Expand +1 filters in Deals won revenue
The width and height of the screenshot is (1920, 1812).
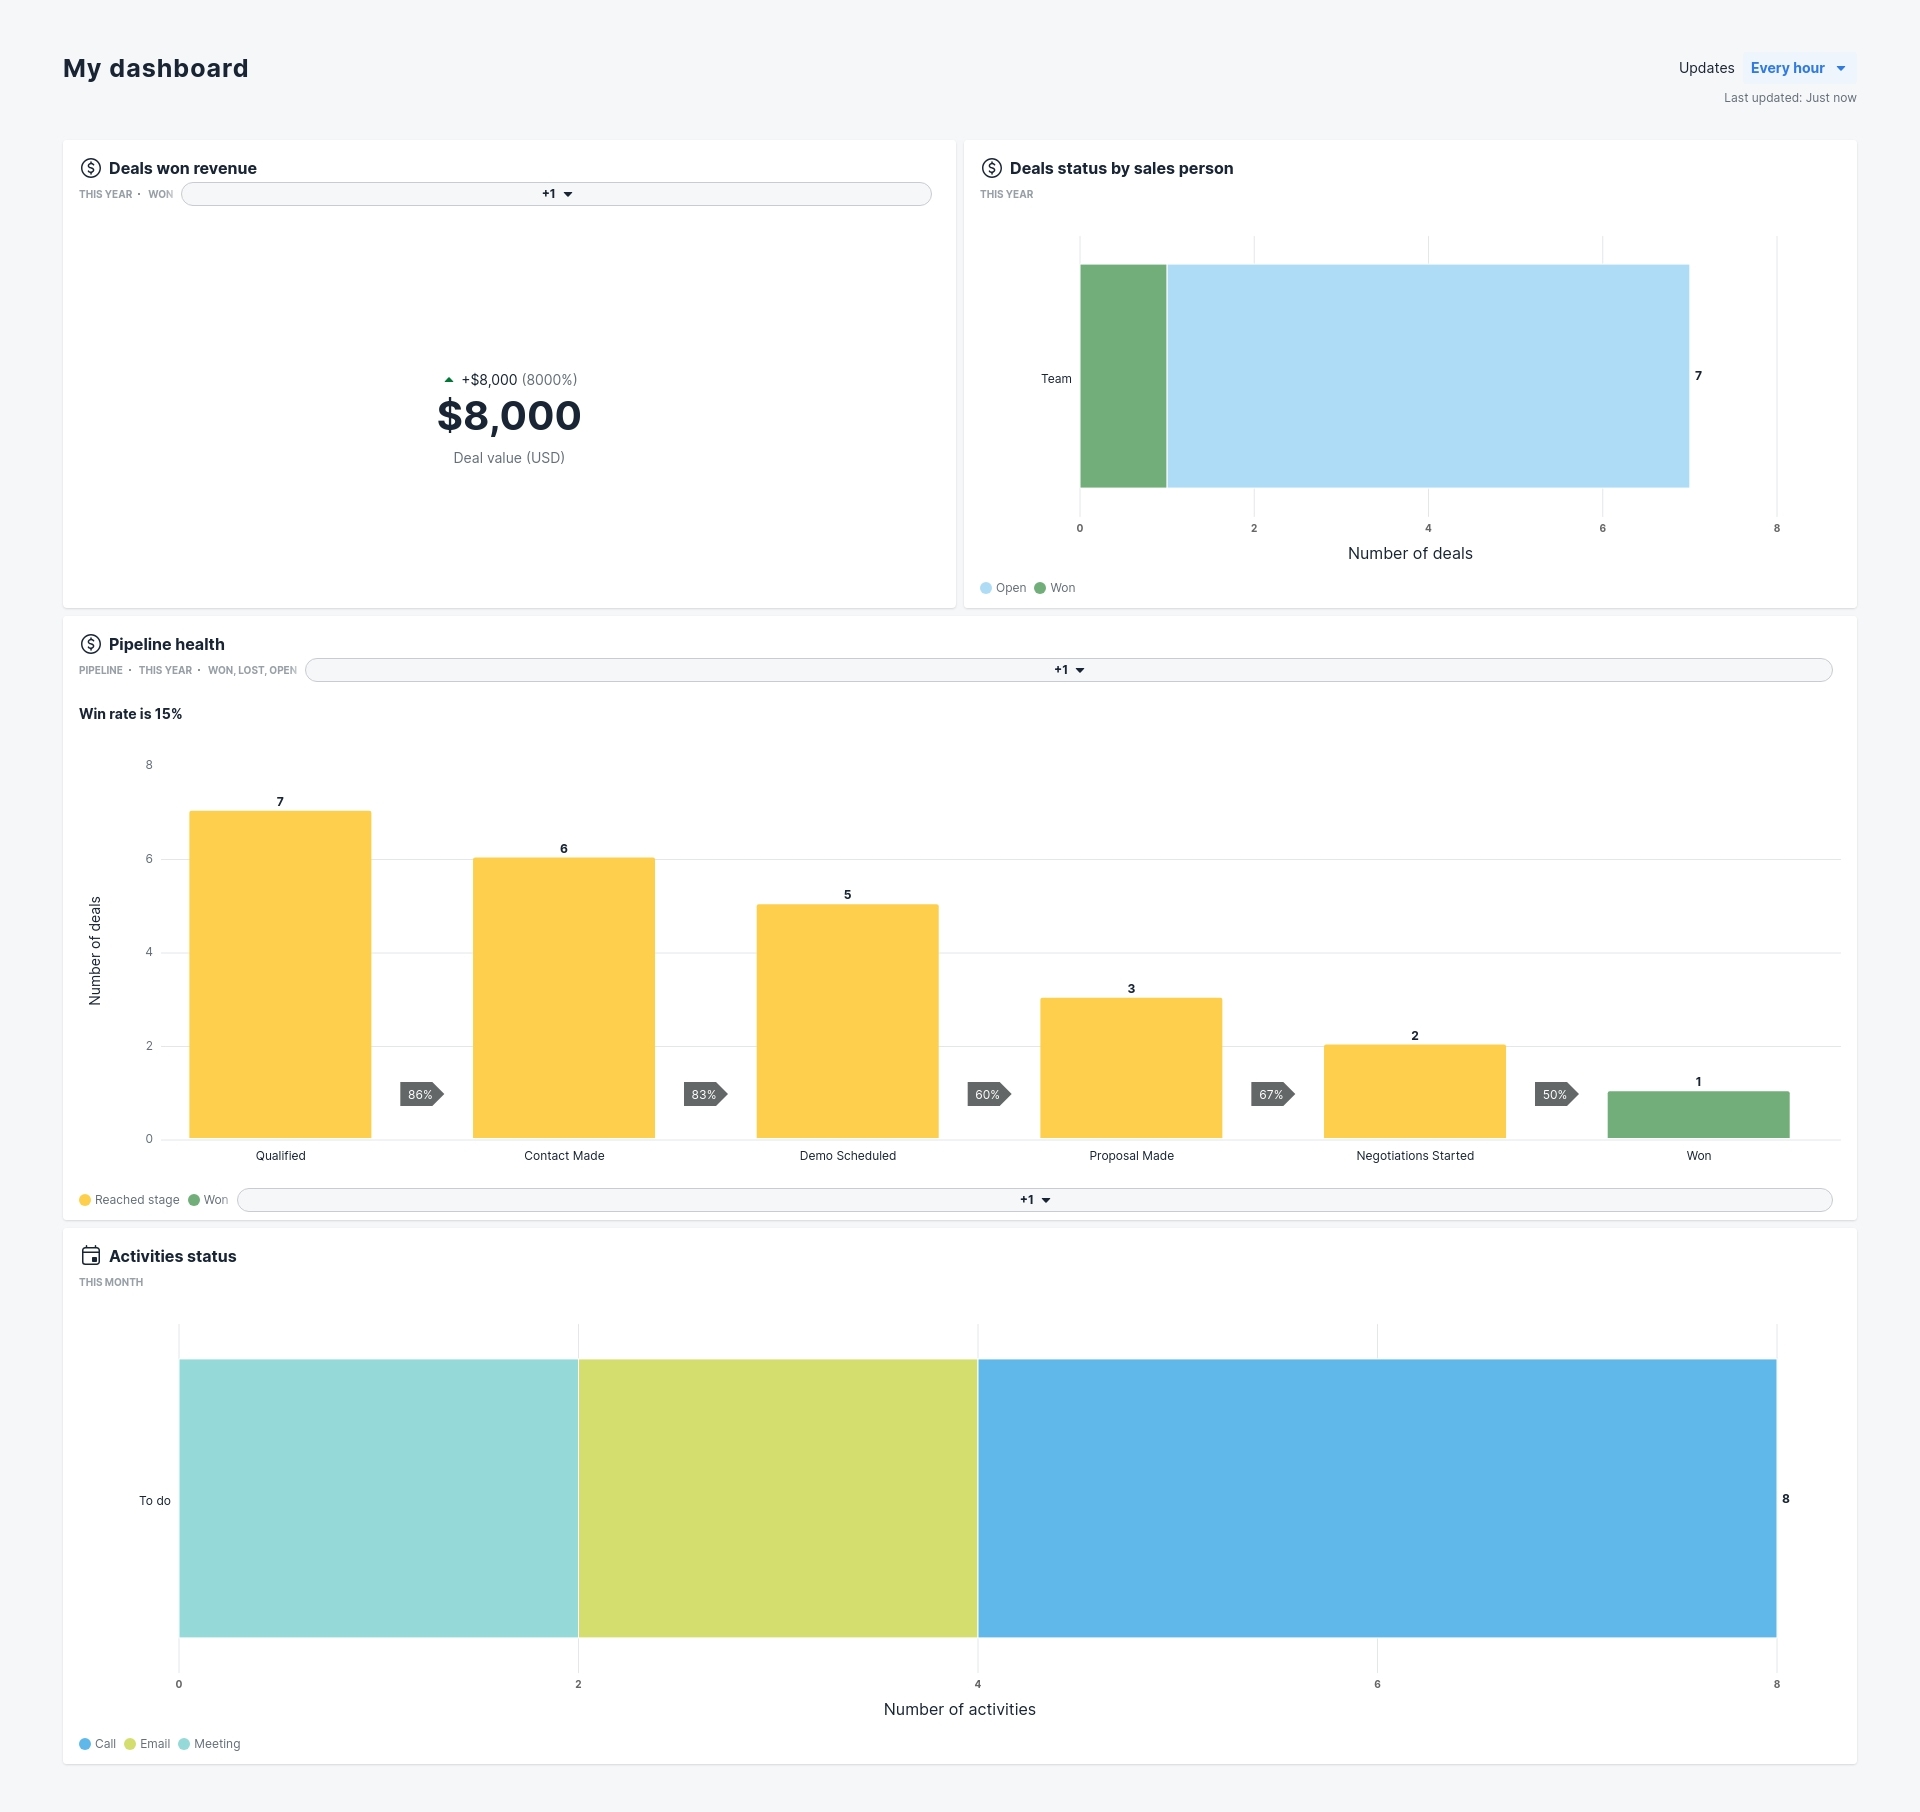pyautogui.click(x=557, y=194)
